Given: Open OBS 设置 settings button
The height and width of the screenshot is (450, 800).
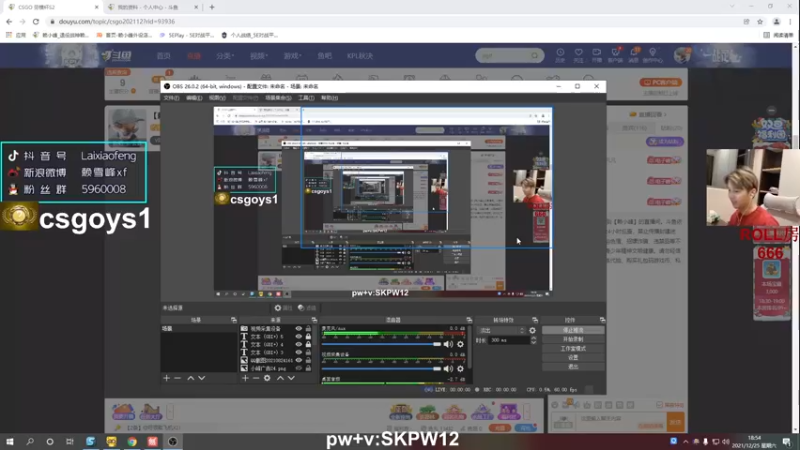Looking at the screenshot, I should 573,358.
